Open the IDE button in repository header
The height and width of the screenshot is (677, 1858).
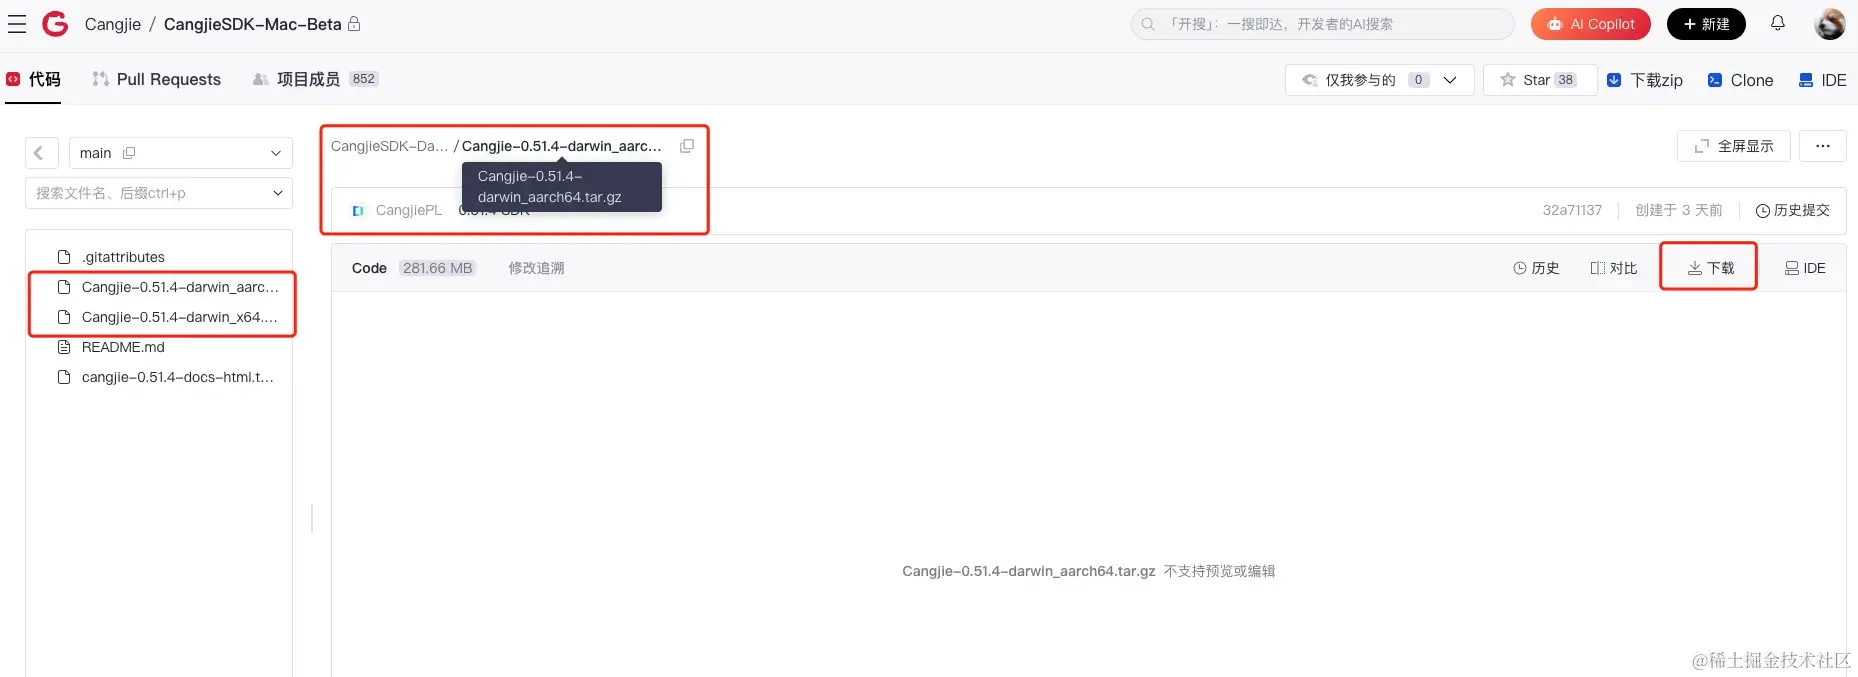click(x=1823, y=80)
